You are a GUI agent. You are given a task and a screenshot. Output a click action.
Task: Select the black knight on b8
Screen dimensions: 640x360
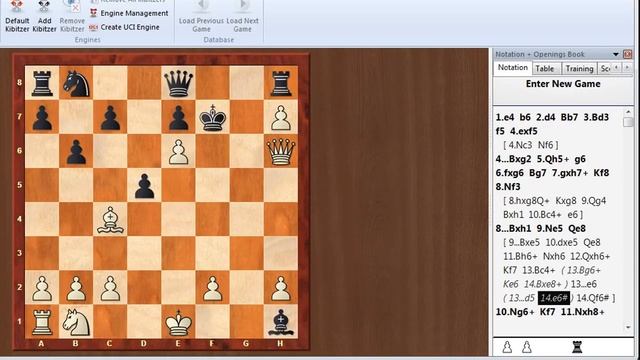tap(76, 83)
